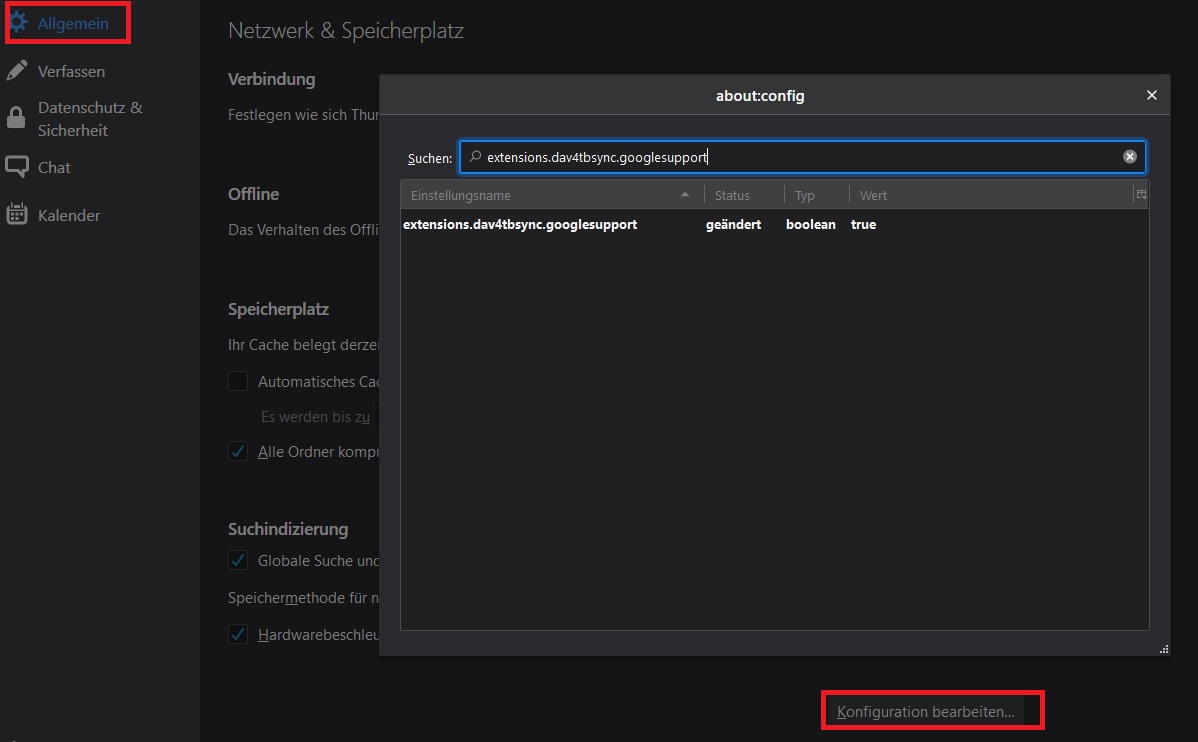Toggle the Automatisches Cache checkbox

238,381
